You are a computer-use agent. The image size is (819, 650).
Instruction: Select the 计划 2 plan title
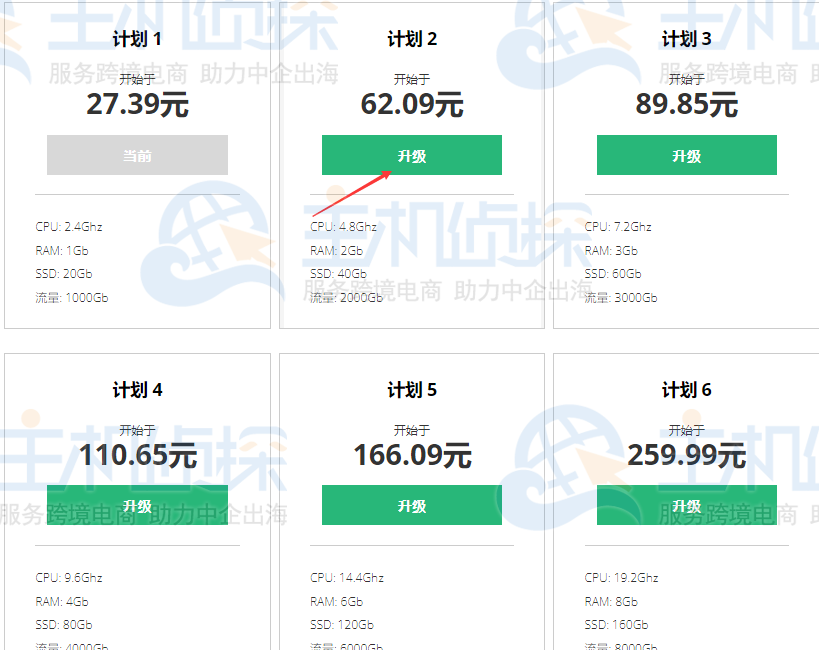pos(411,38)
